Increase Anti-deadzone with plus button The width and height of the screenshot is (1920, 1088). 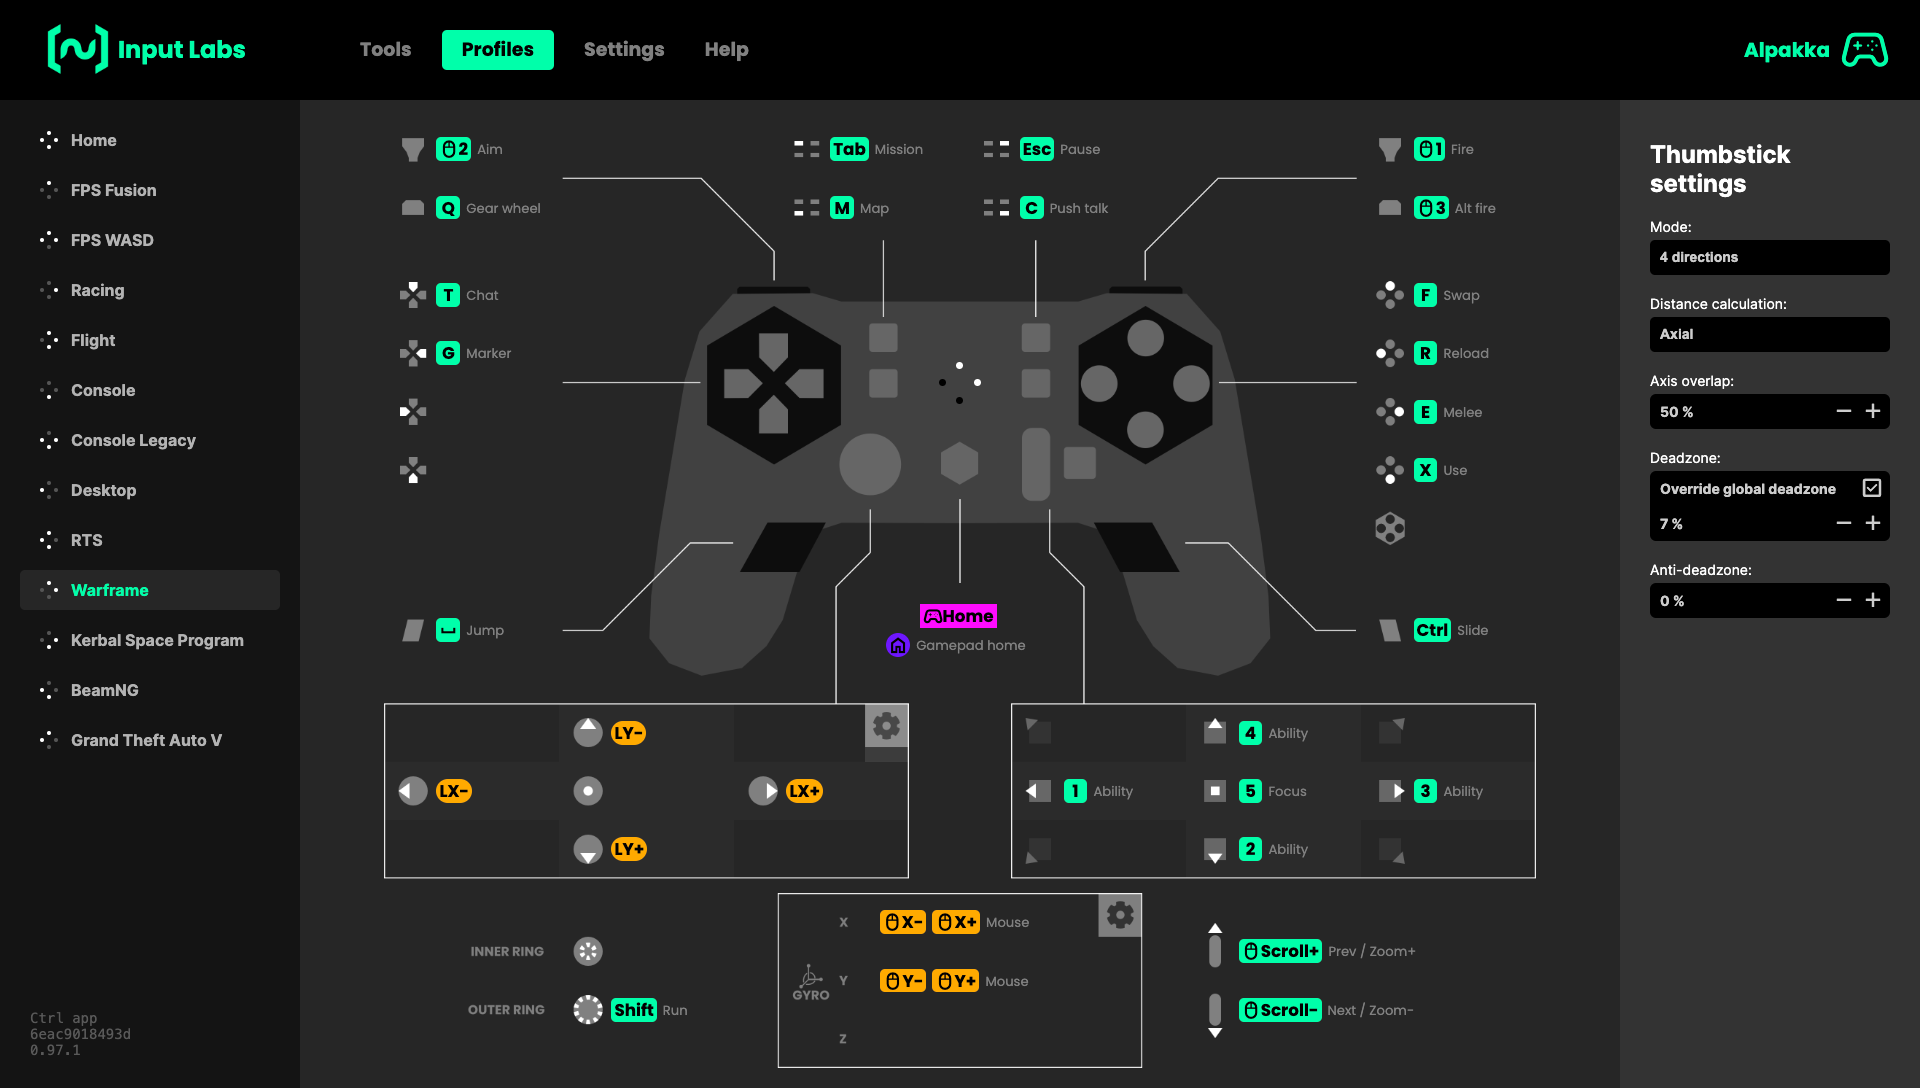click(x=1873, y=600)
